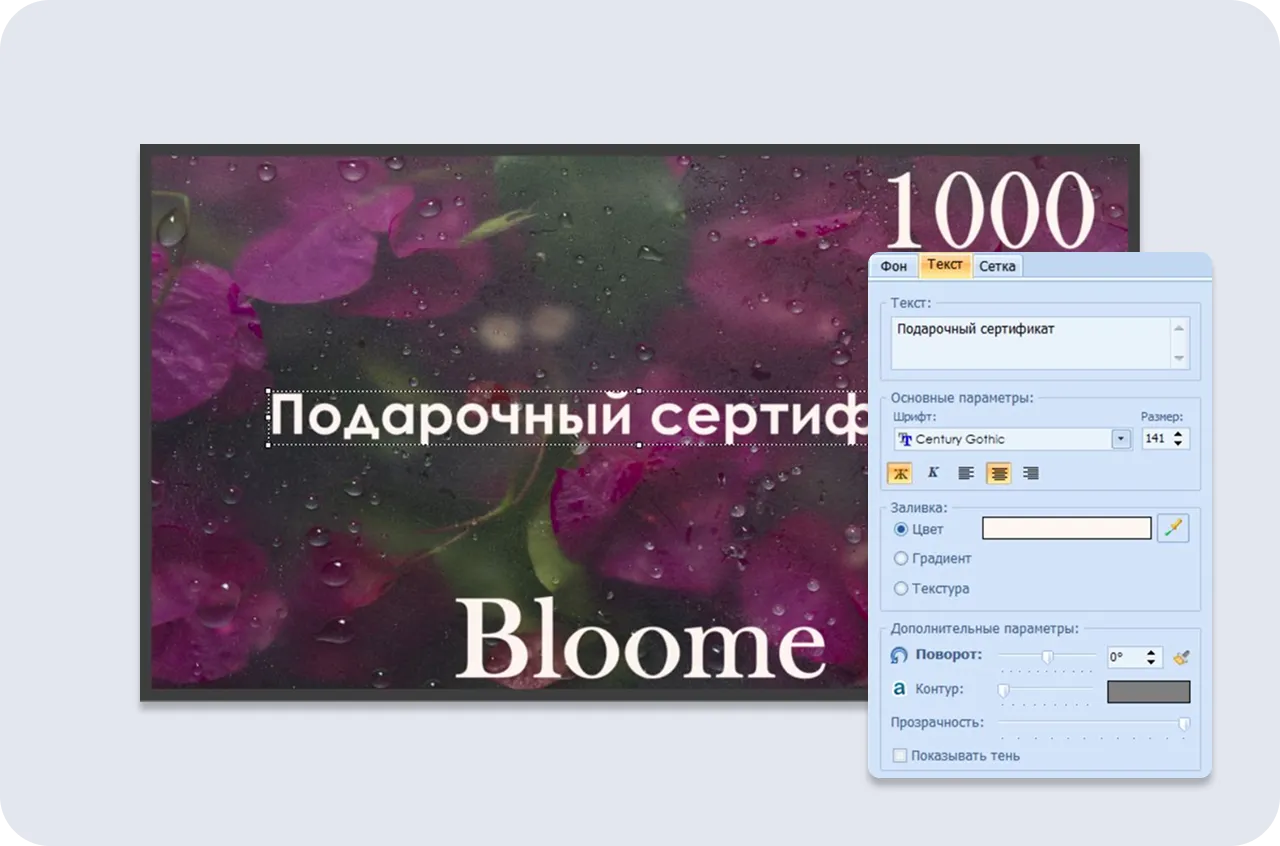Click the Контур outline slider handle
The width and height of the screenshot is (1280, 846).
click(x=1003, y=690)
